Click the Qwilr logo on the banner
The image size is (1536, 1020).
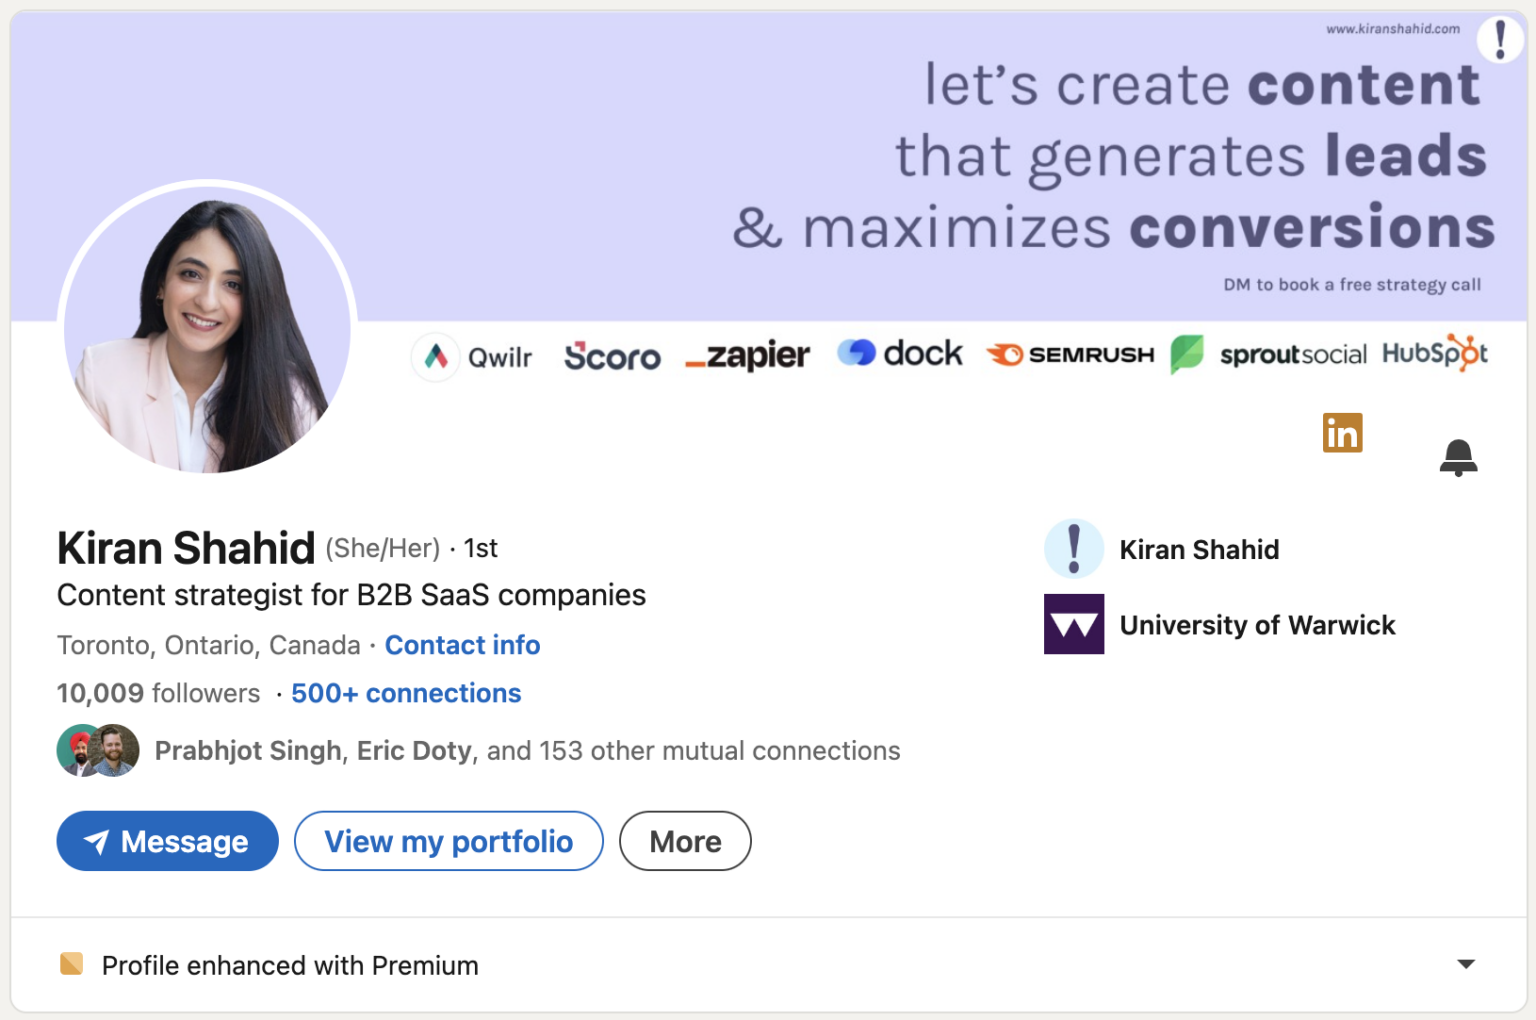(x=471, y=357)
